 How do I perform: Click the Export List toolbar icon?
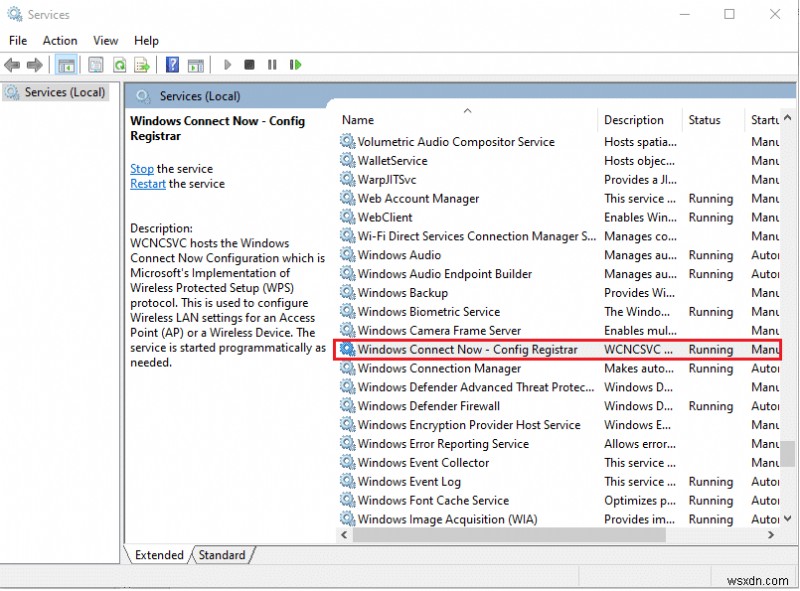tap(142, 64)
